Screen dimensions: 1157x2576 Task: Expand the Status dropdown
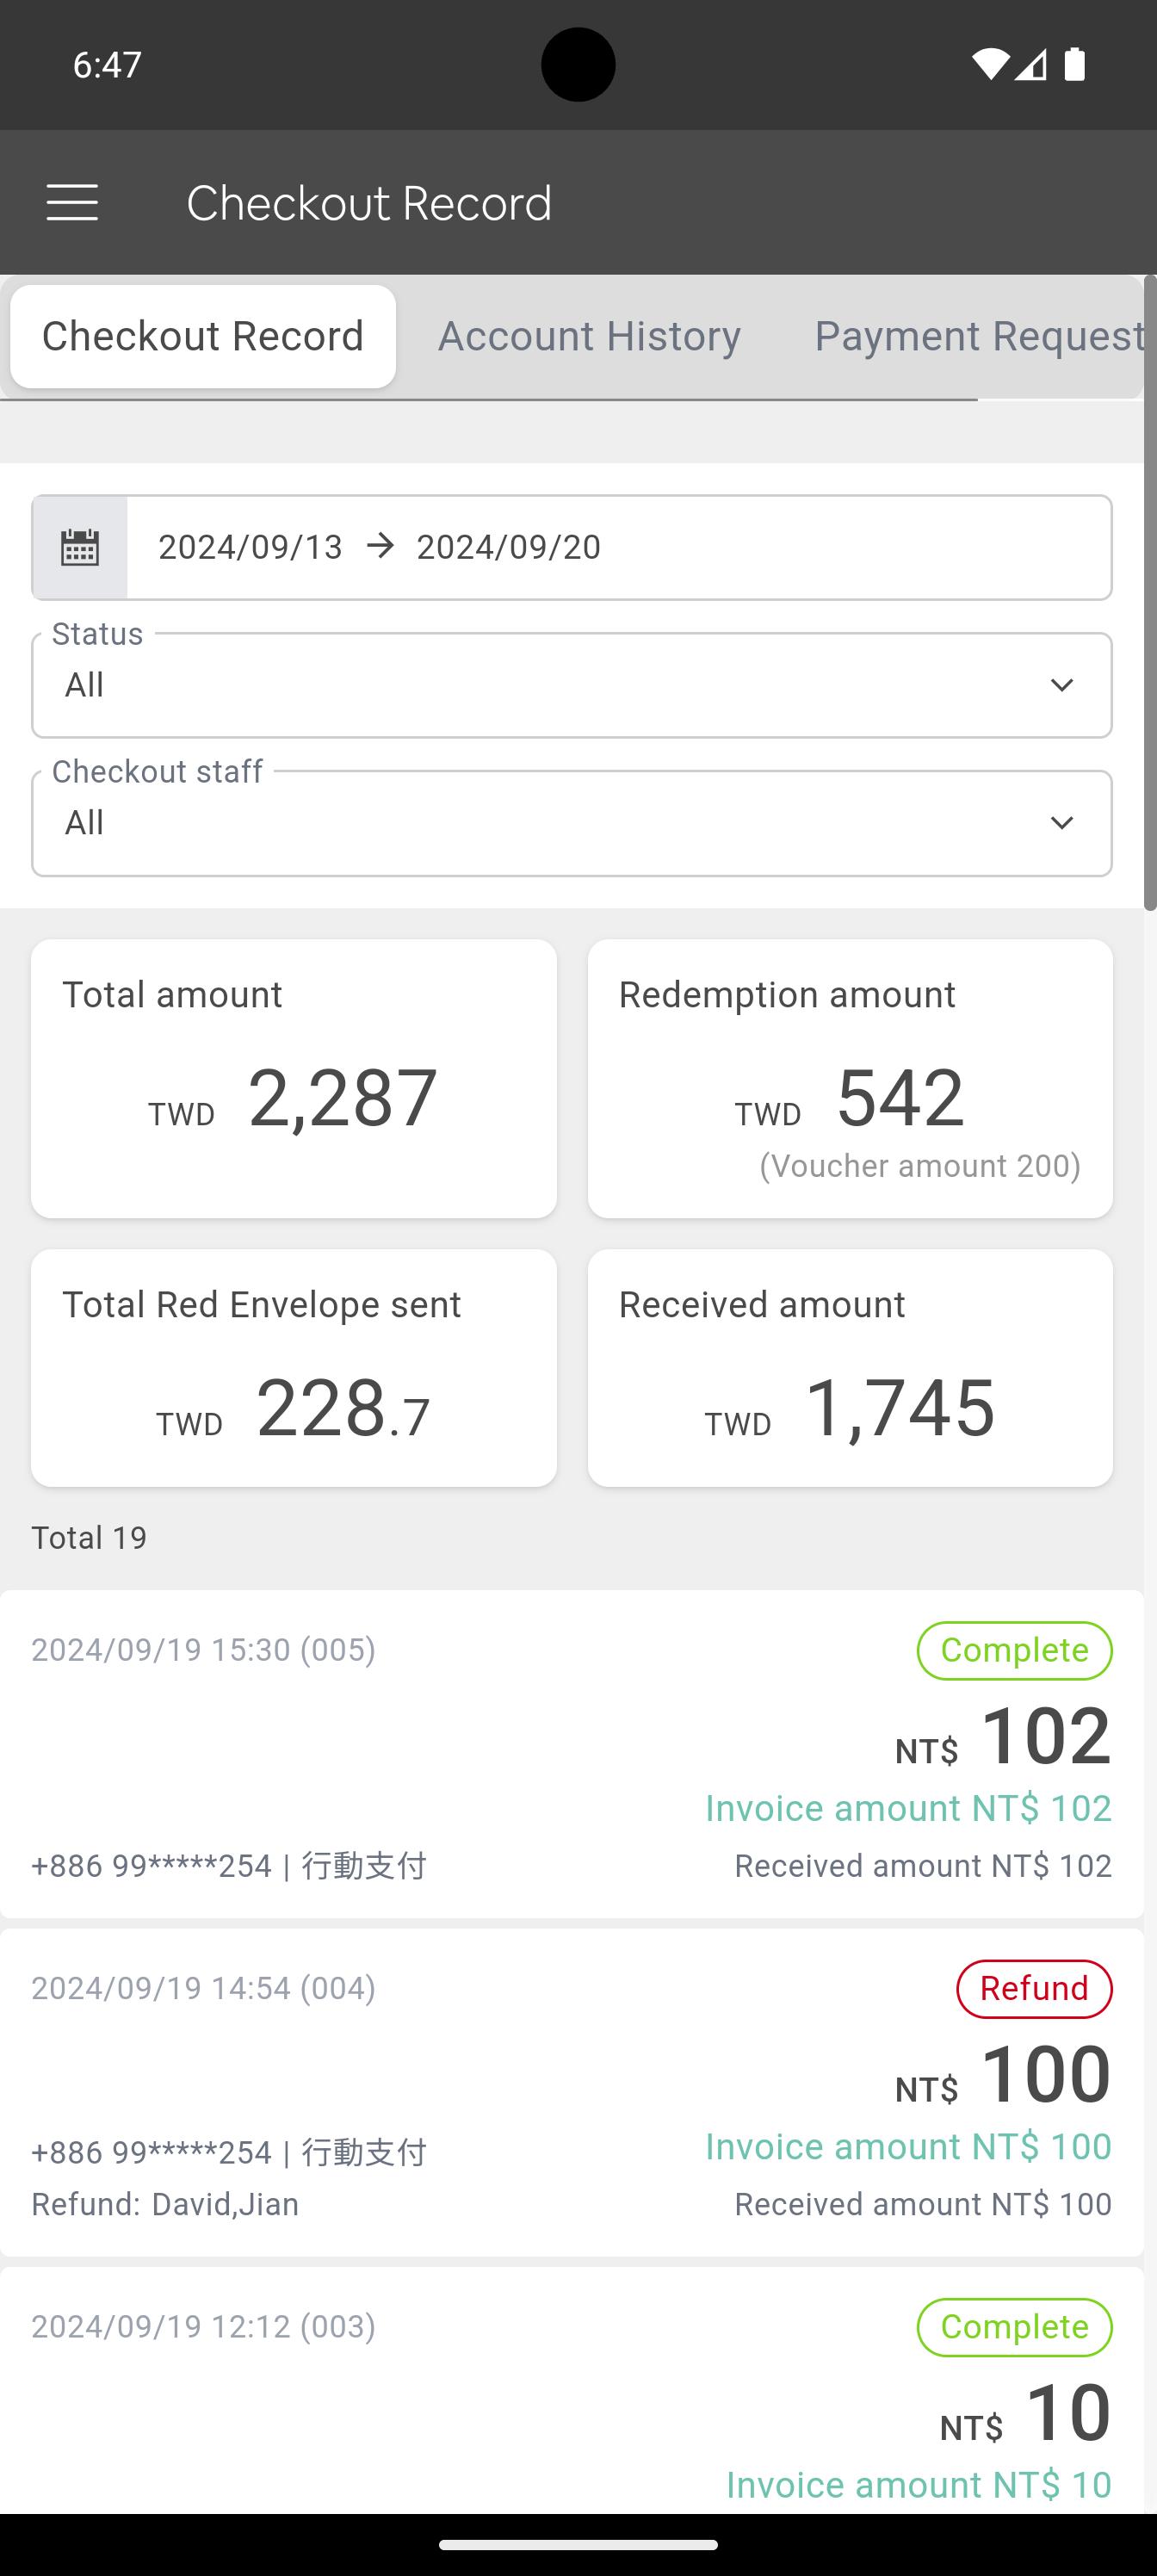click(x=572, y=685)
